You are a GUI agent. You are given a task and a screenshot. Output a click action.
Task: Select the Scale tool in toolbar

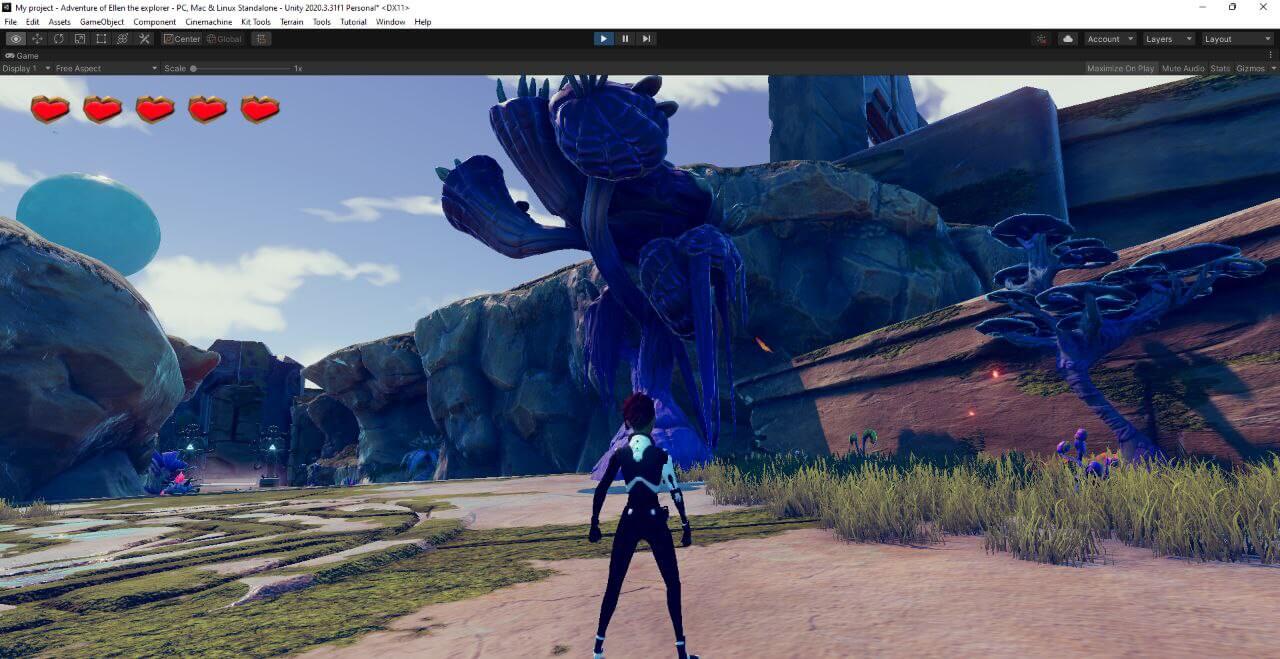[80, 39]
